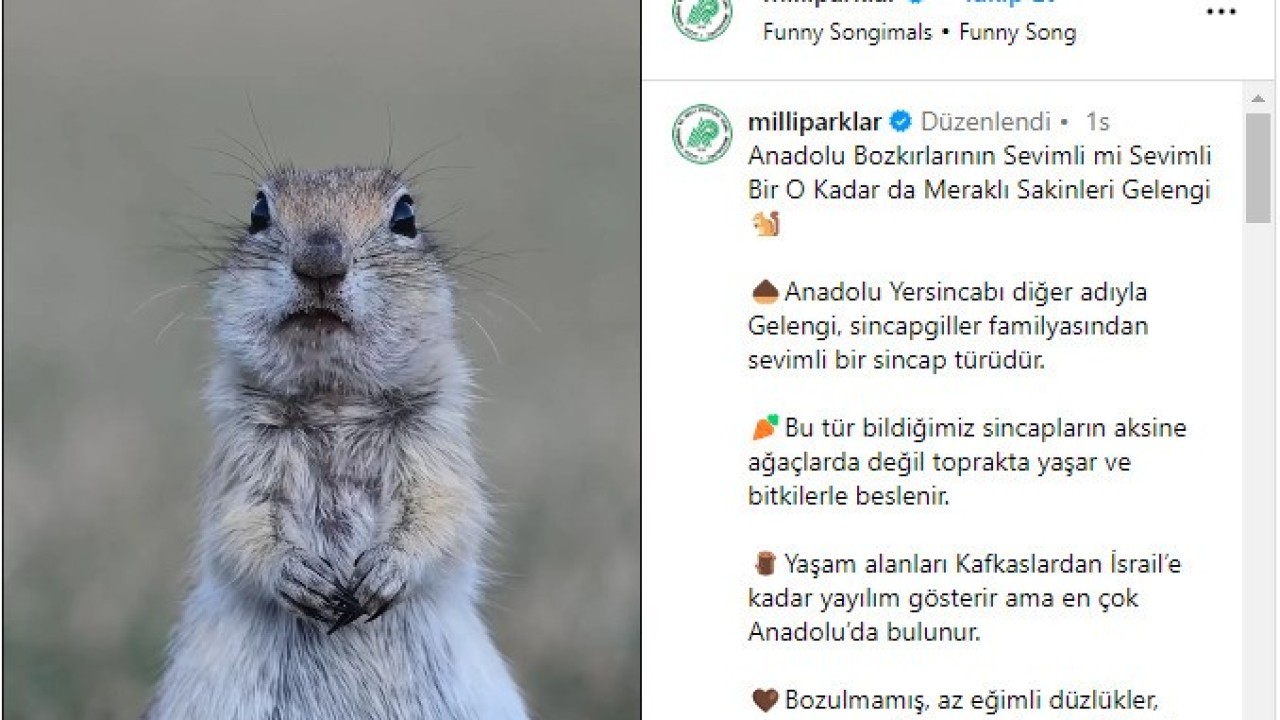Click the caption panel scrollbar thumb
The height and width of the screenshot is (720, 1280).
(x=1258, y=167)
